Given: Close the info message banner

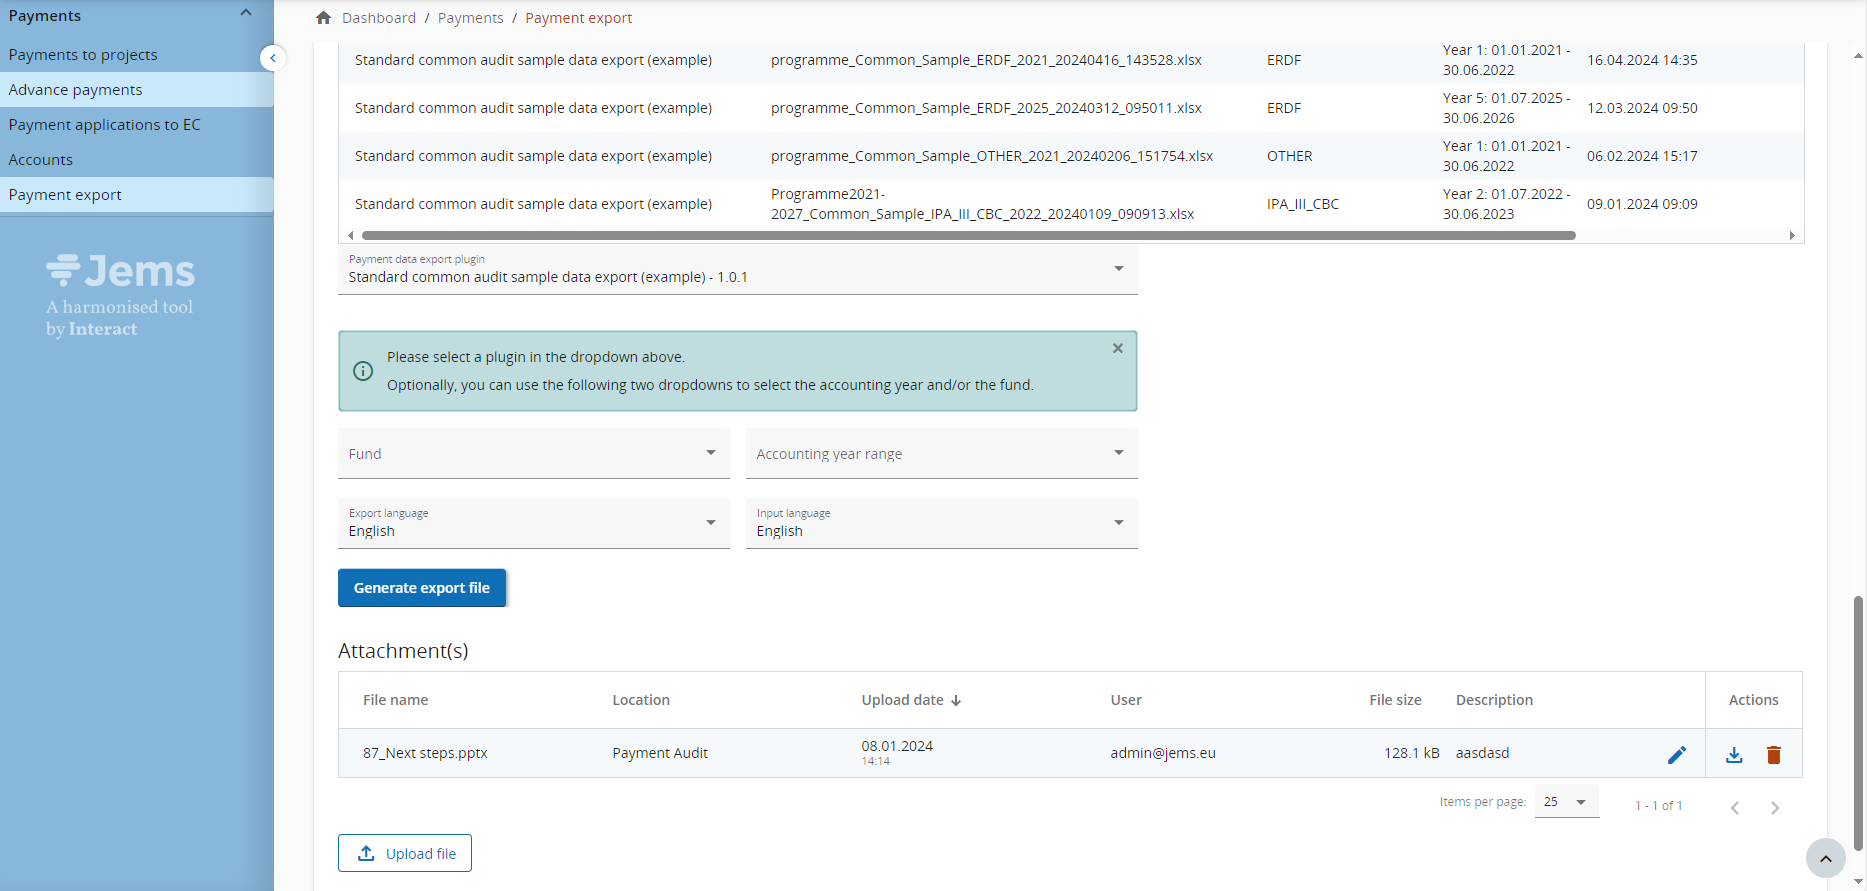Looking at the screenshot, I should click(x=1117, y=349).
